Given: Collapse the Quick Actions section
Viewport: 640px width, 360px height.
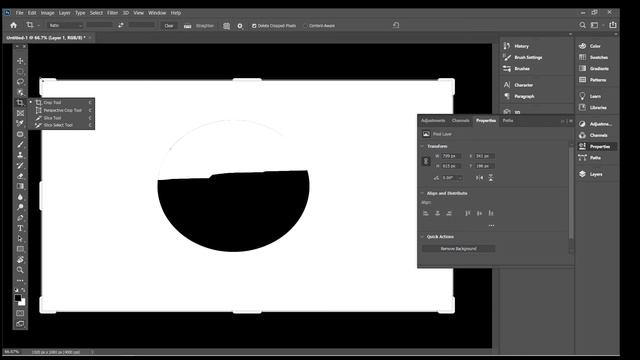Looking at the screenshot, I should [x=423, y=237].
